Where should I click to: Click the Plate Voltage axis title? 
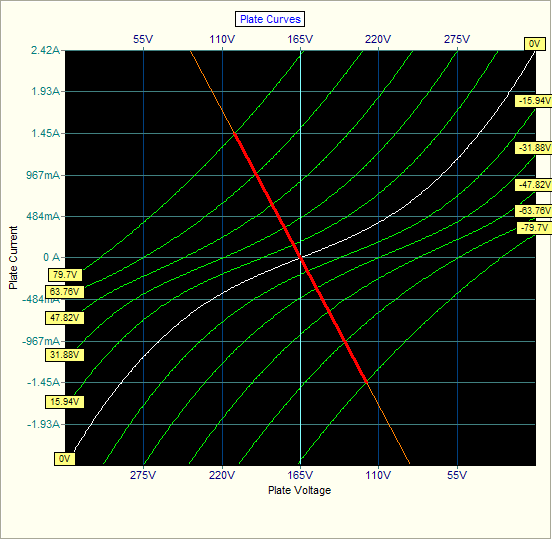tap(300, 490)
